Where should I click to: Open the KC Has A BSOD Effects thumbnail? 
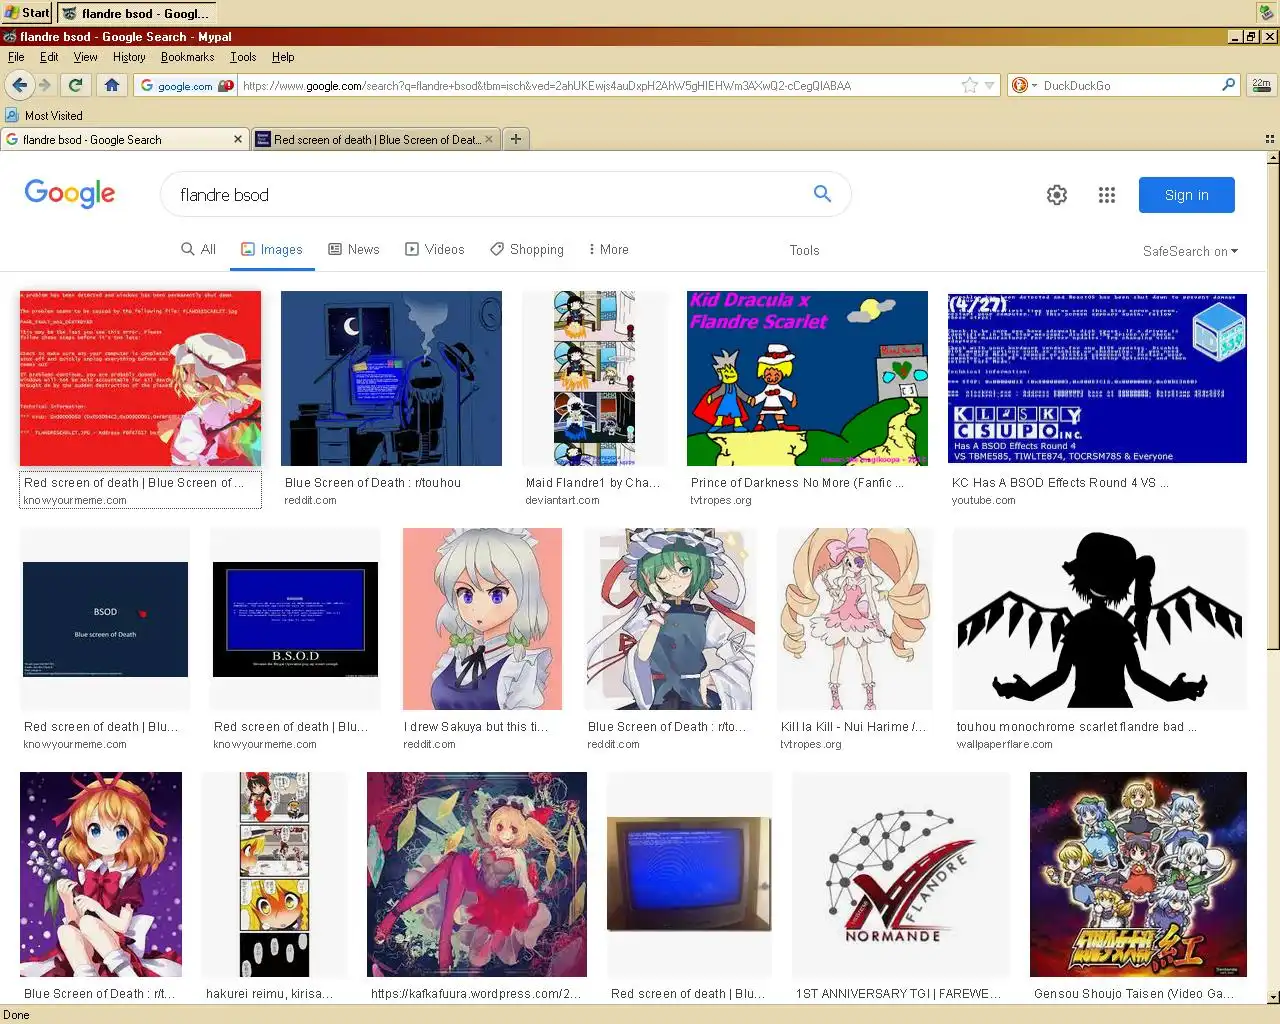tap(1097, 377)
